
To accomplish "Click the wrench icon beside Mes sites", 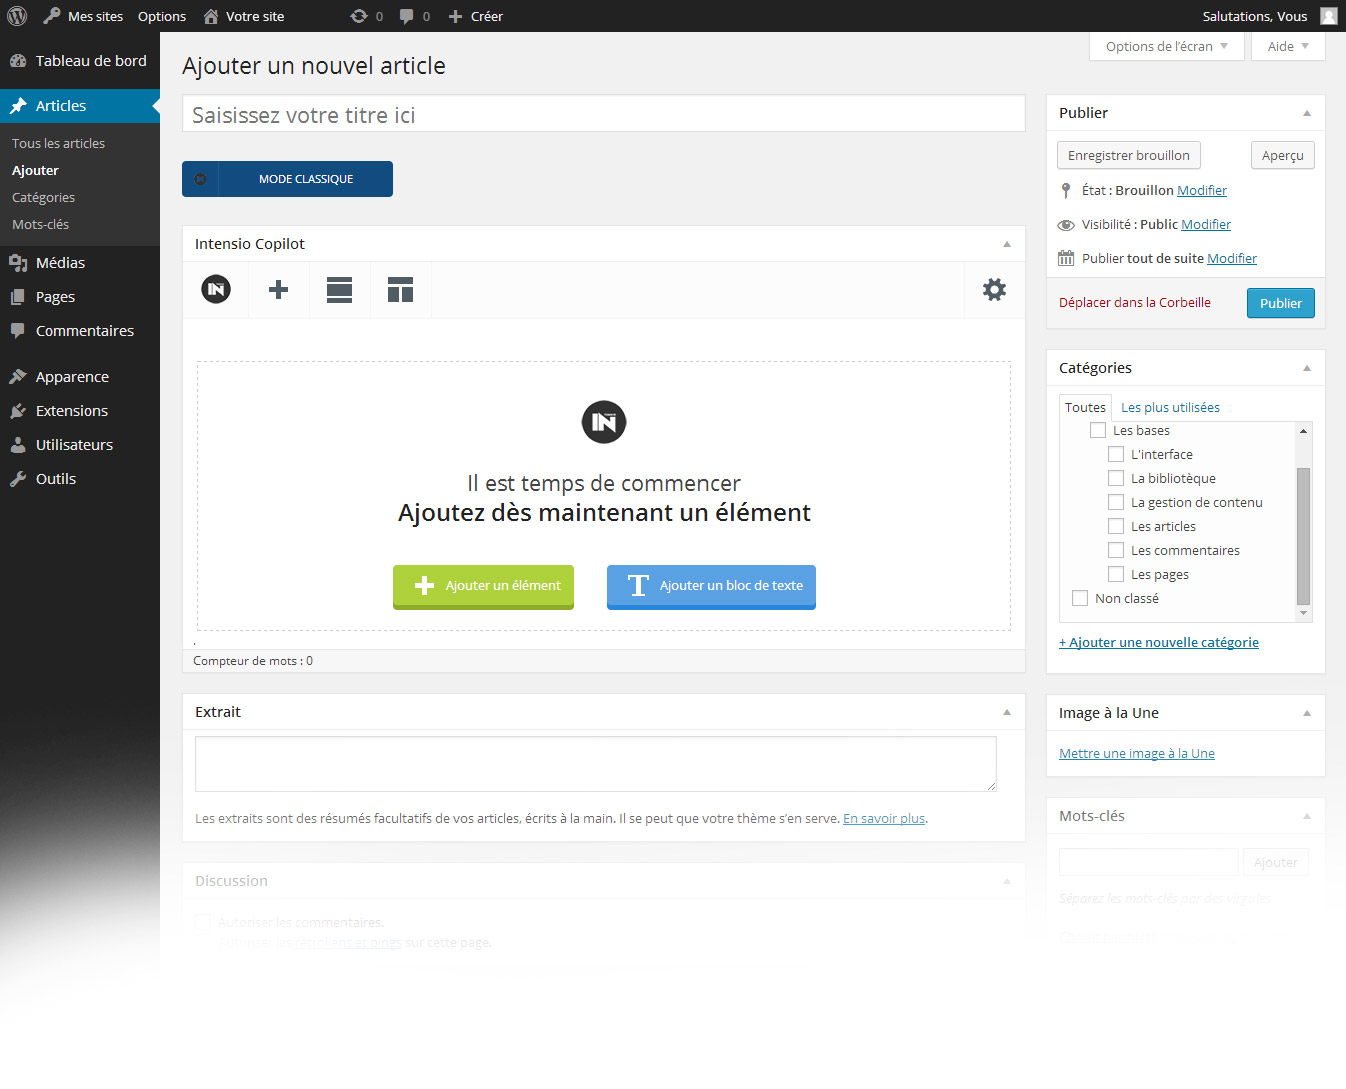I will (52, 16).
